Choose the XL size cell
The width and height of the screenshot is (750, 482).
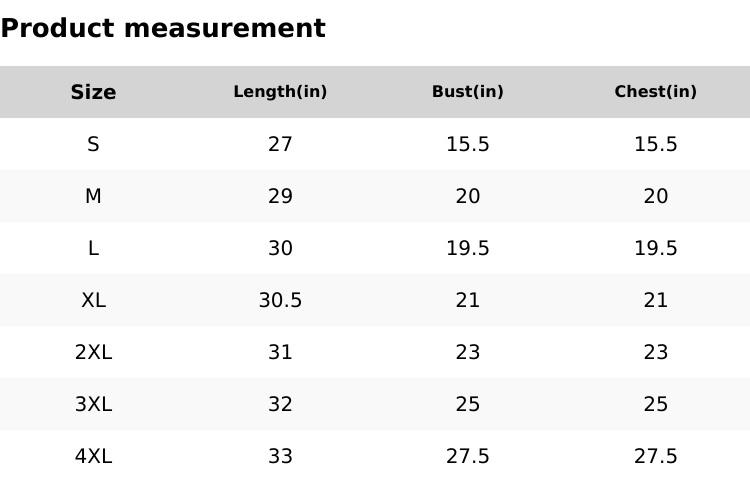(x=93, y=300)
